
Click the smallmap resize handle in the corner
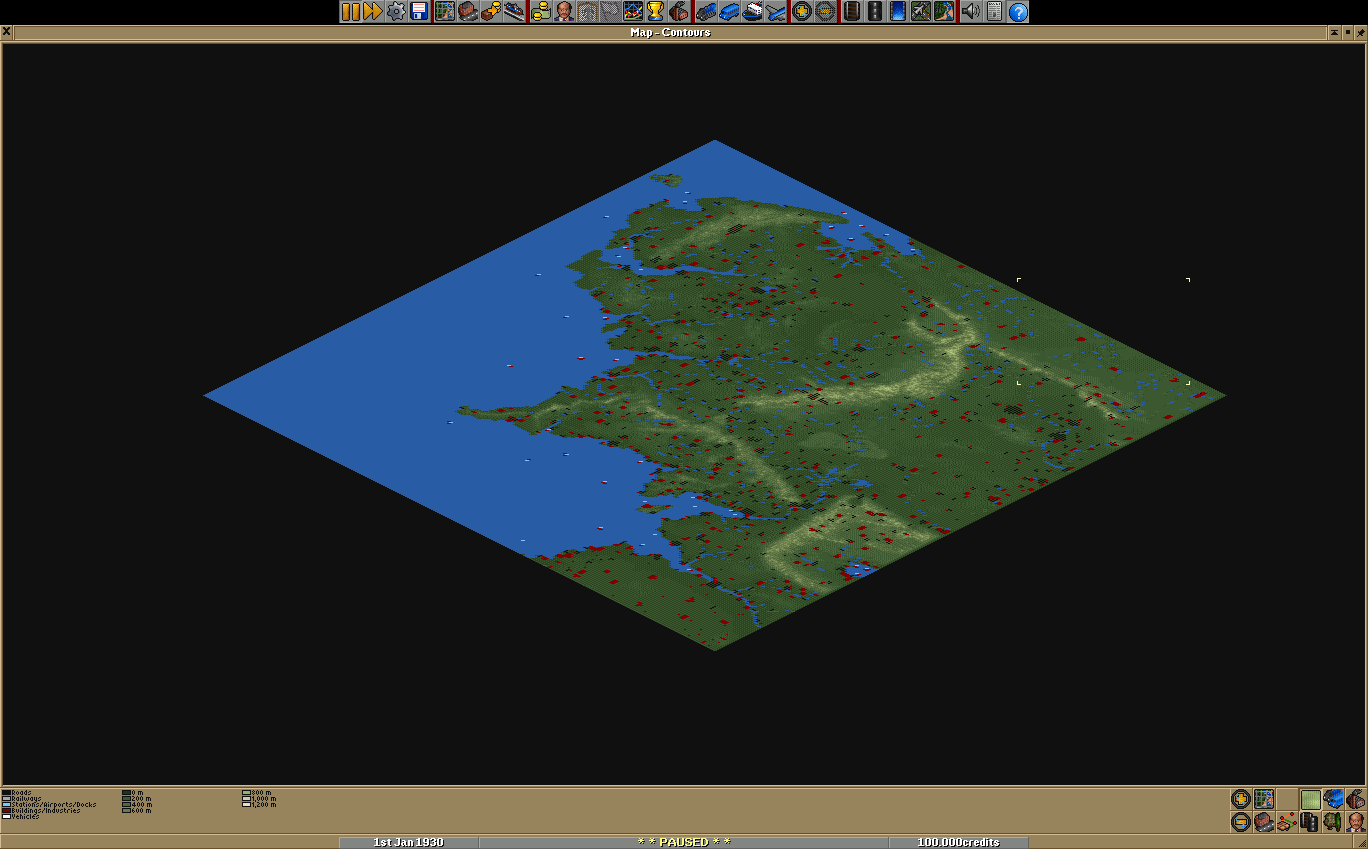tap(1361, 840)
